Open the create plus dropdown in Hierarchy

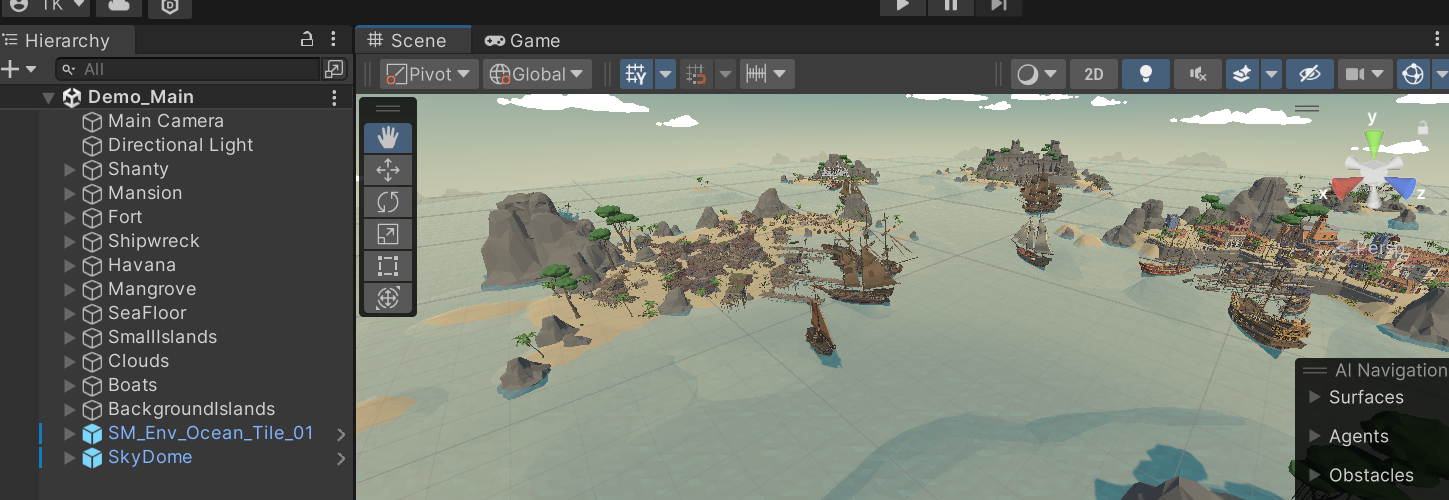pos(20,69)
